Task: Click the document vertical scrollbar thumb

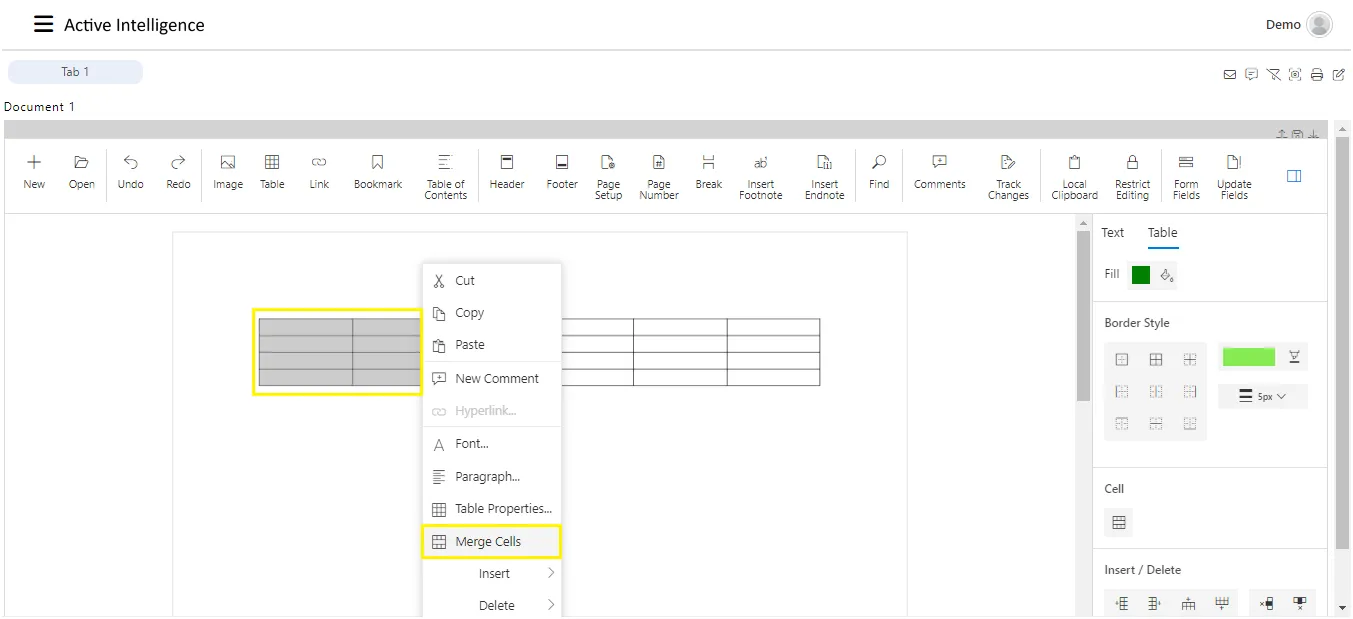Action: point(1083,315)
